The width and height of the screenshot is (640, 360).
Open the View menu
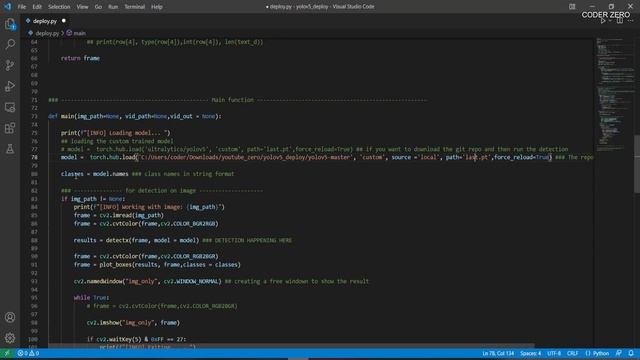coord(82,7)
